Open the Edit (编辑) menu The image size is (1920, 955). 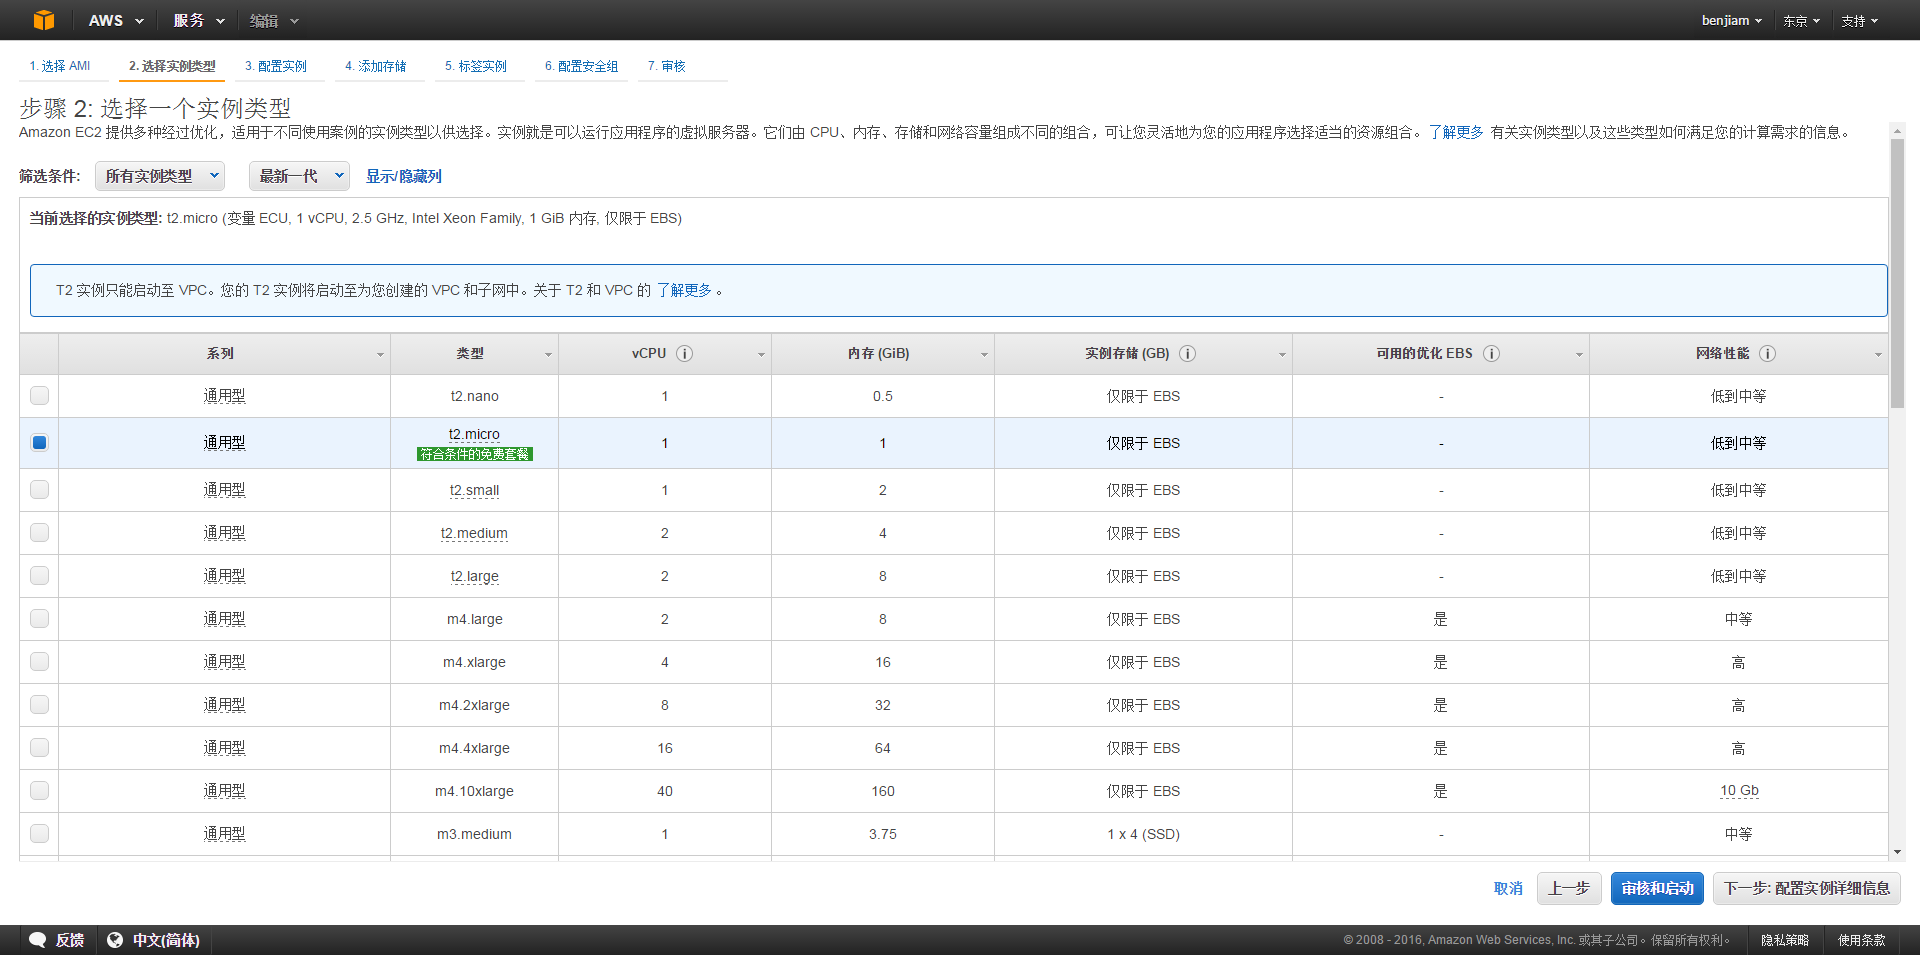274,20
